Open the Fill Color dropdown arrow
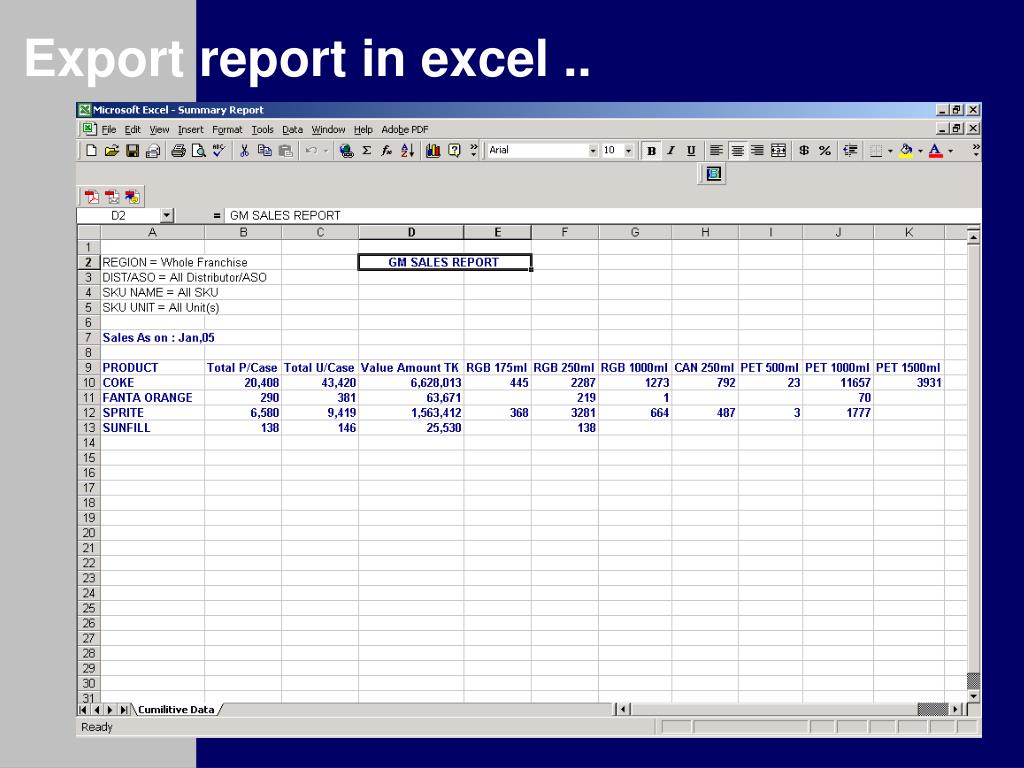1024x768 pixels. pos(920,151)
